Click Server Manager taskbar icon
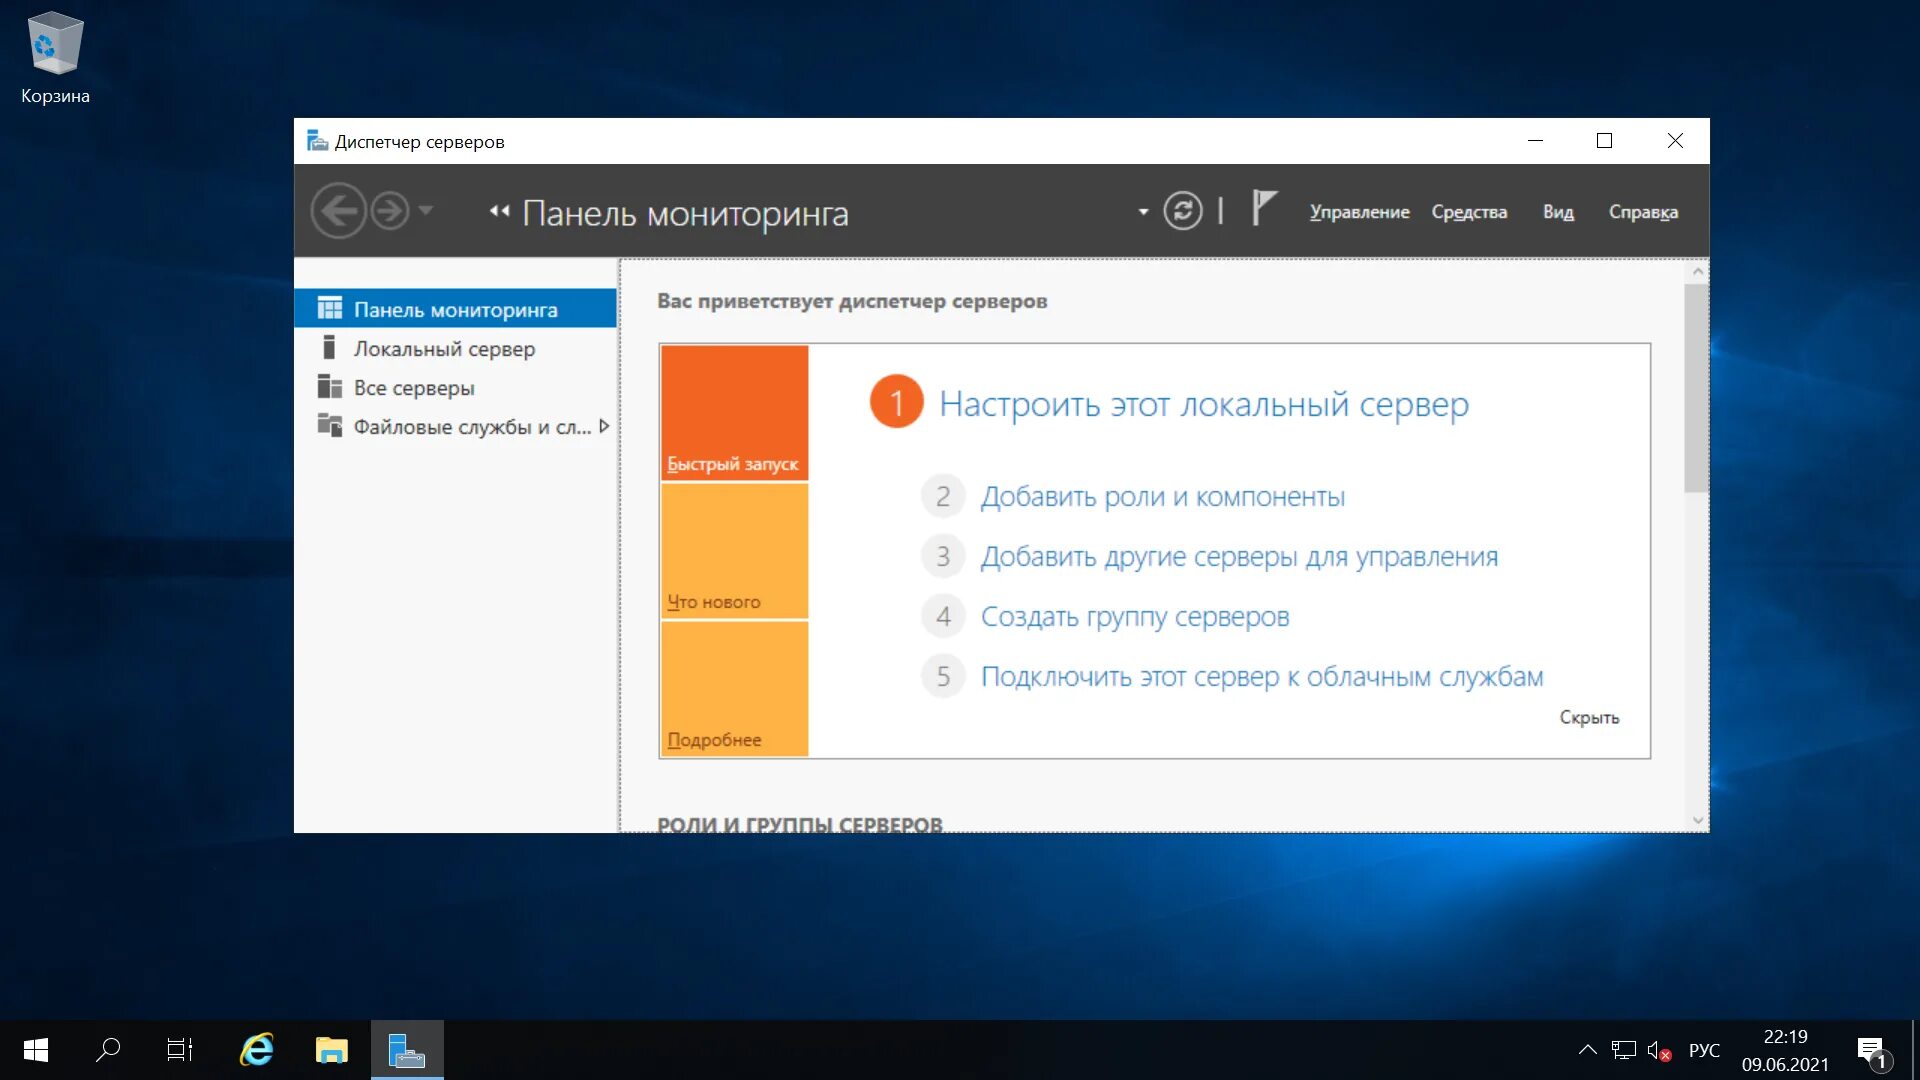1920x1080 pixels. 406,1050
